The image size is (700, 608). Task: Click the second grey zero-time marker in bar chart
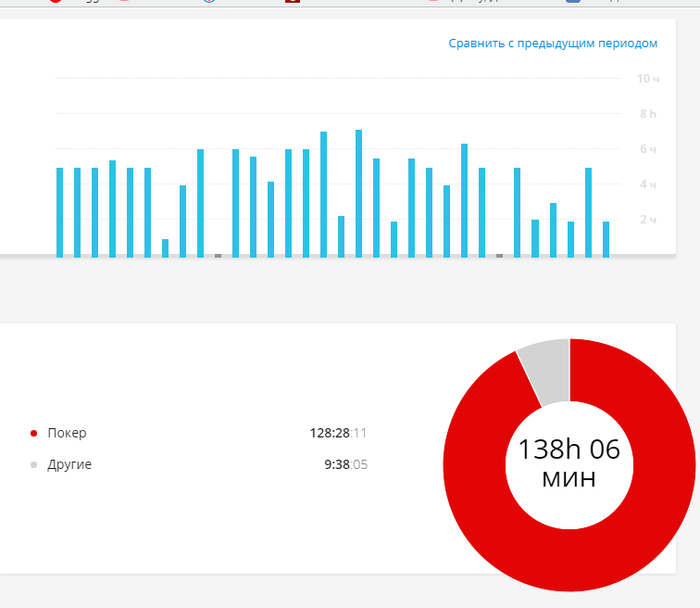500,256
